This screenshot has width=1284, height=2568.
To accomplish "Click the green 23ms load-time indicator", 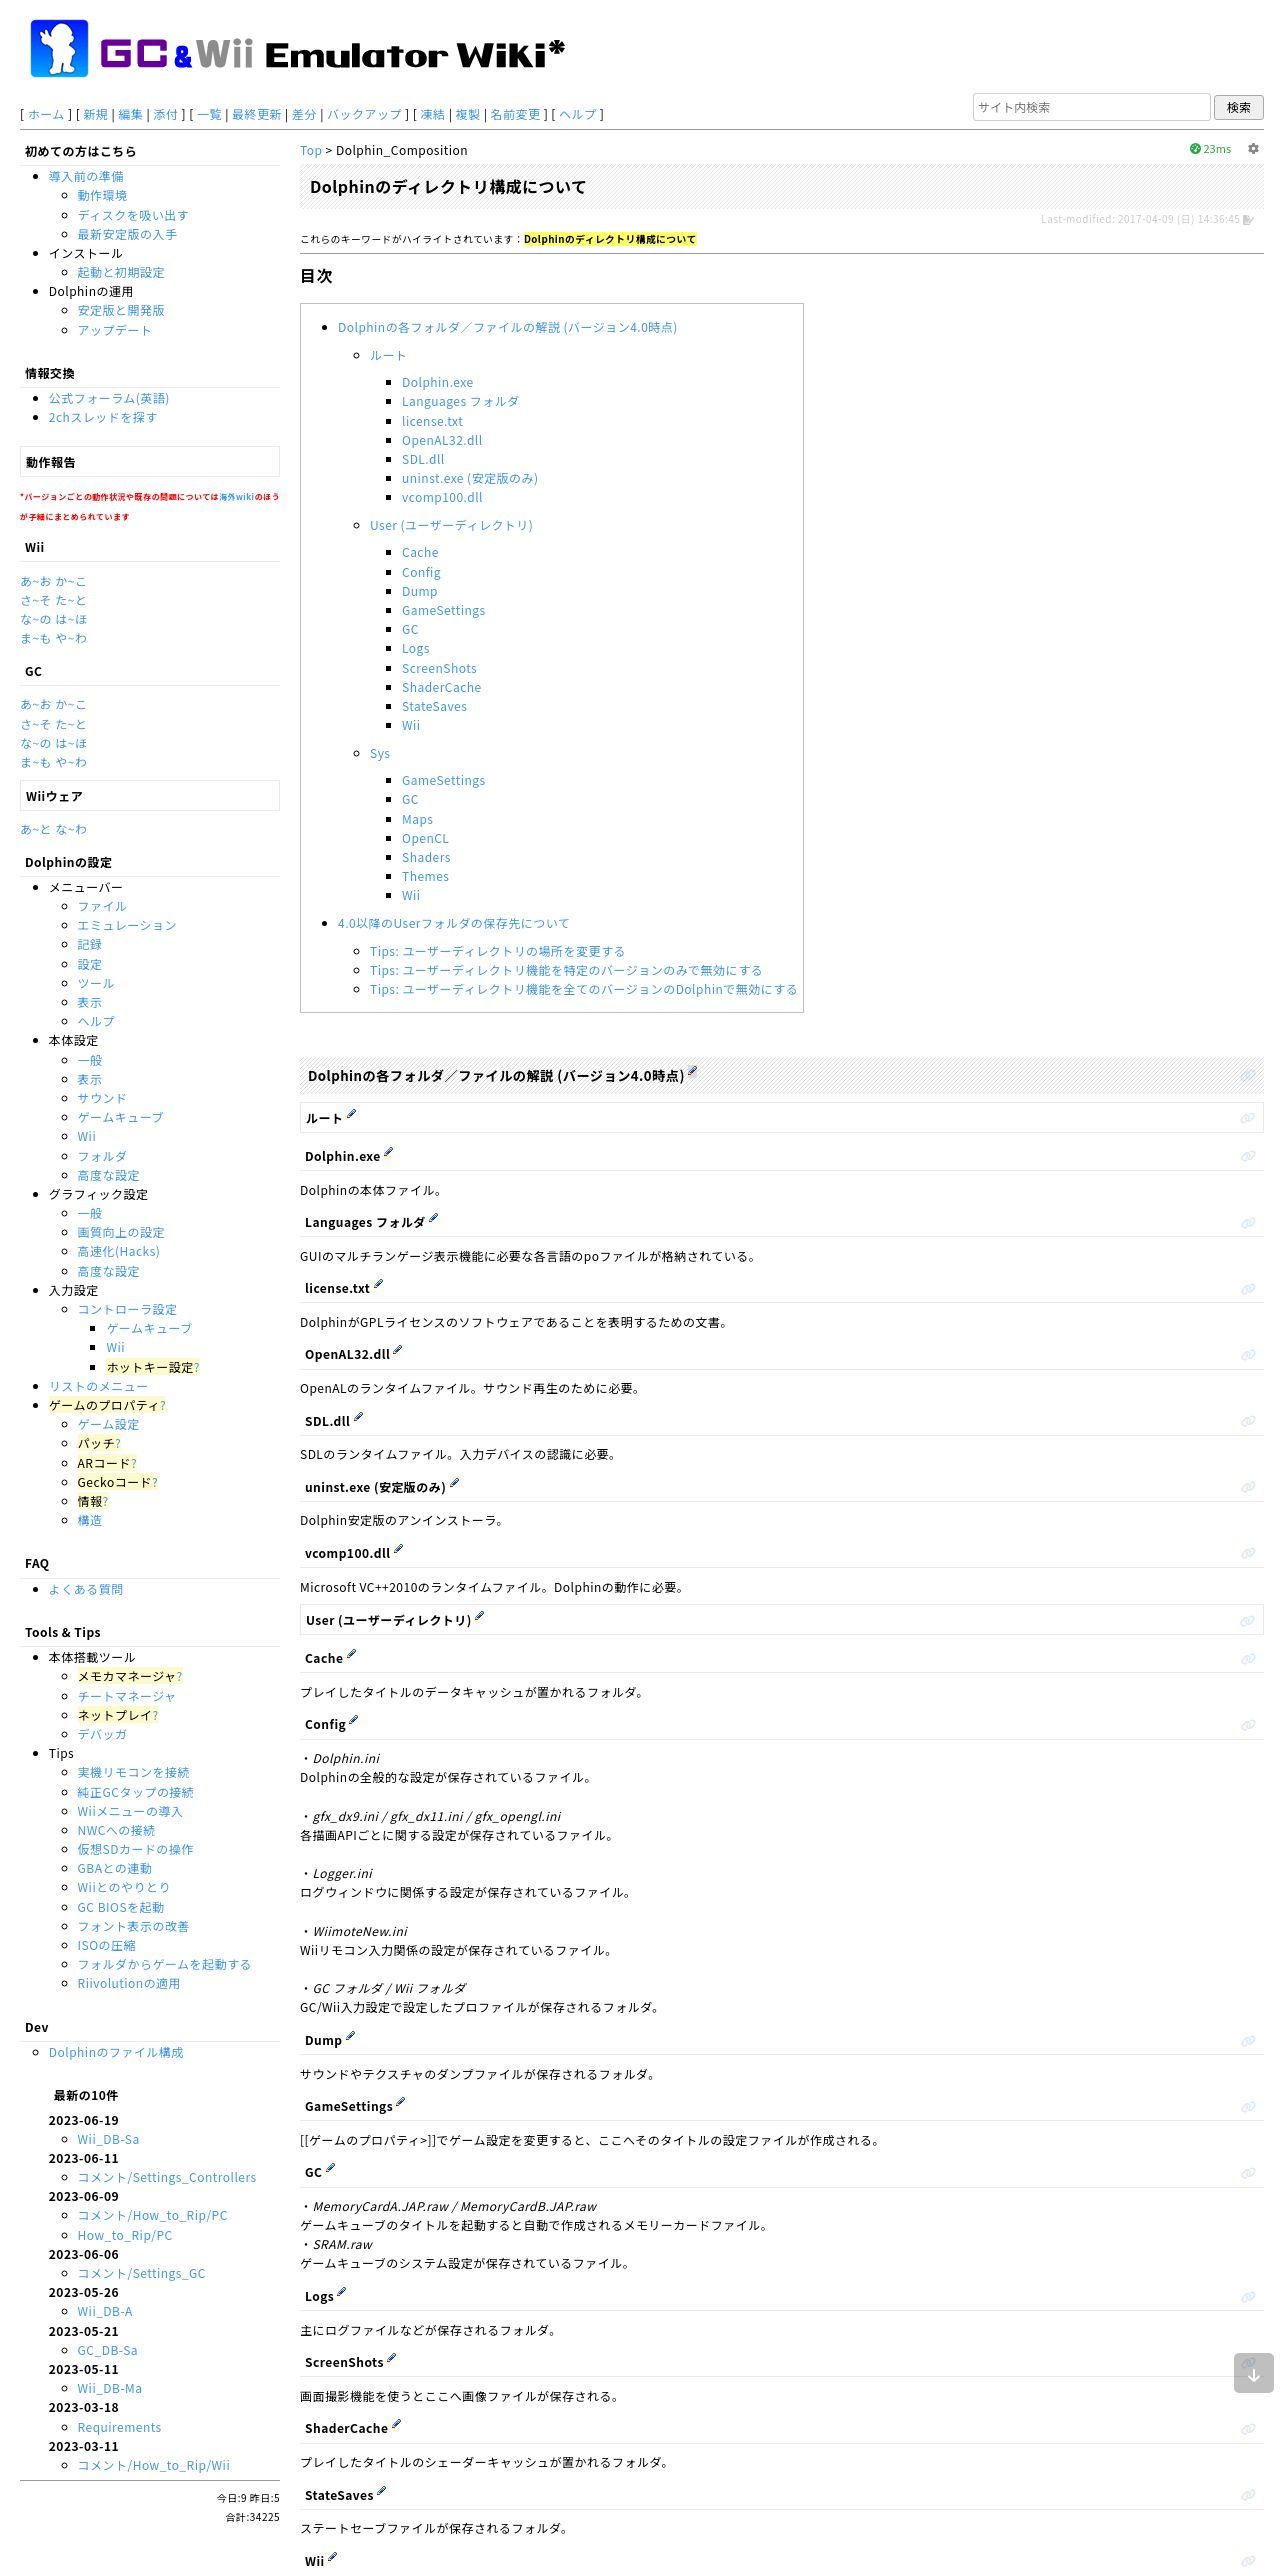I will (x=1210, y=149).
